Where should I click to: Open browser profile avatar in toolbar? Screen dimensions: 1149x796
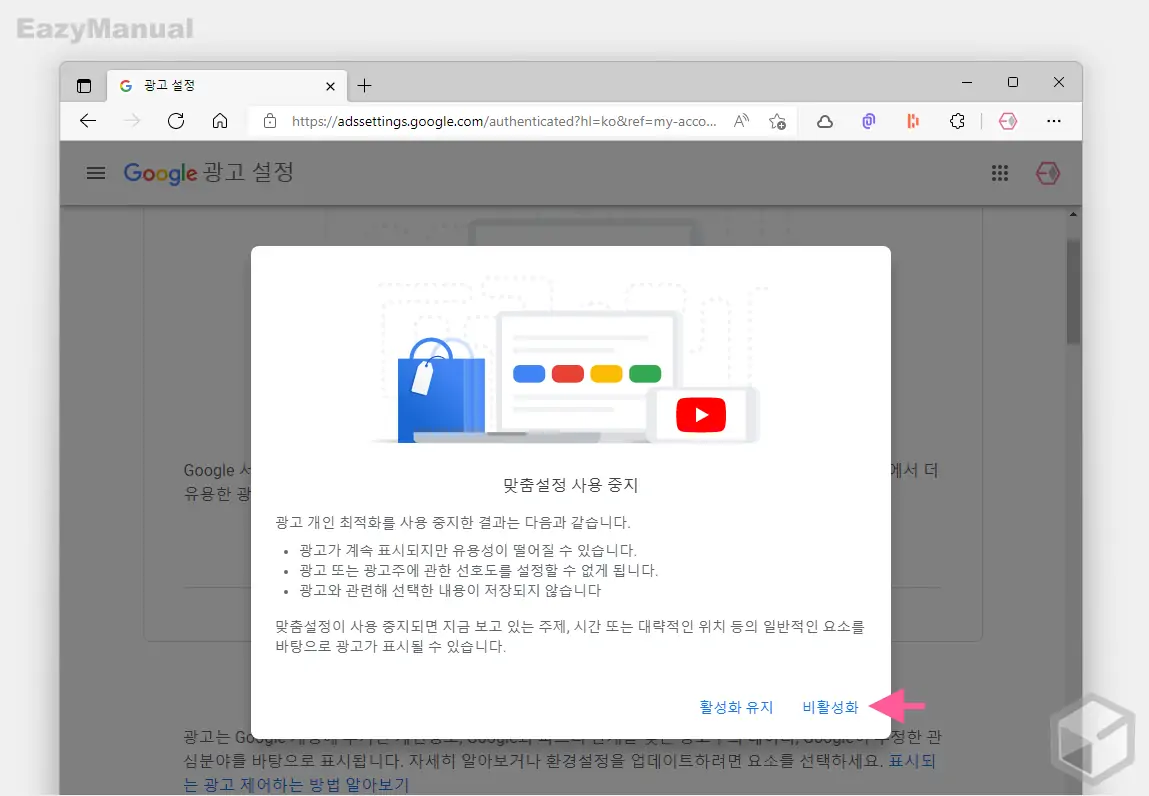pos(1008,121)
